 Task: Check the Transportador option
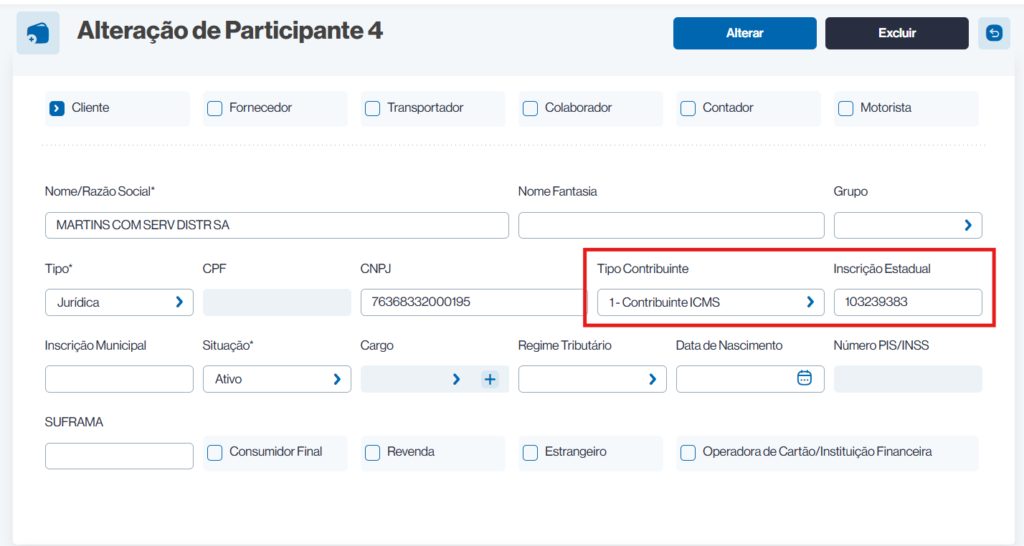373,108
